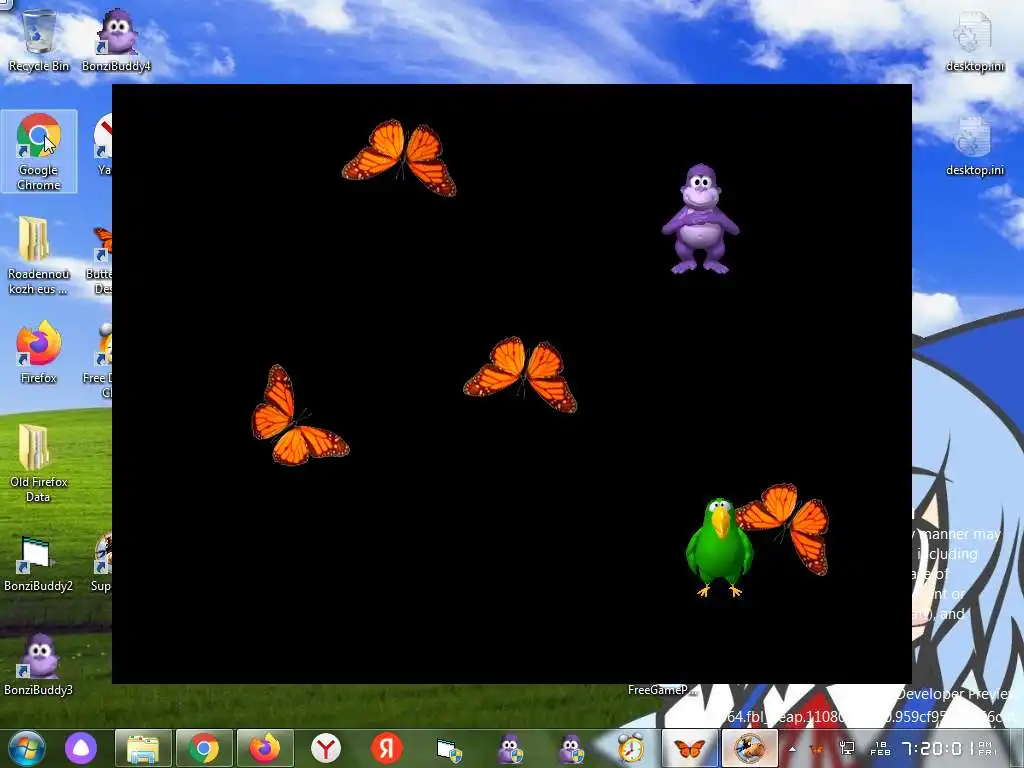Screen dimensions: 1024x768
Task: Click the window-with-shield taskbar icon
Action: point(449,750)
